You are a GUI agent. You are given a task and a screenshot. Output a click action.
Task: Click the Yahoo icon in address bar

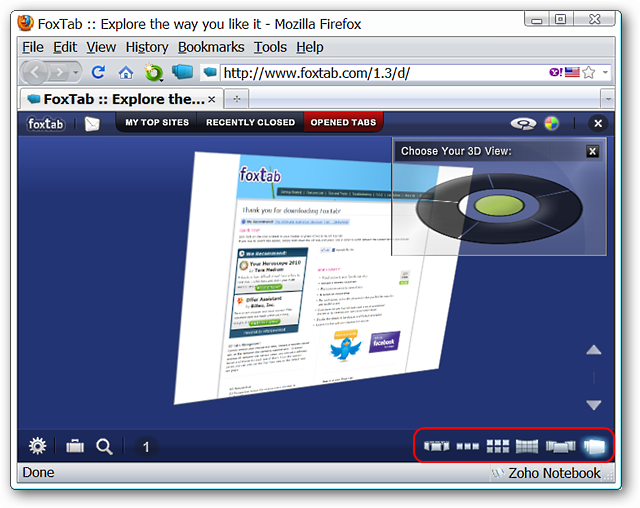(556, 72)
